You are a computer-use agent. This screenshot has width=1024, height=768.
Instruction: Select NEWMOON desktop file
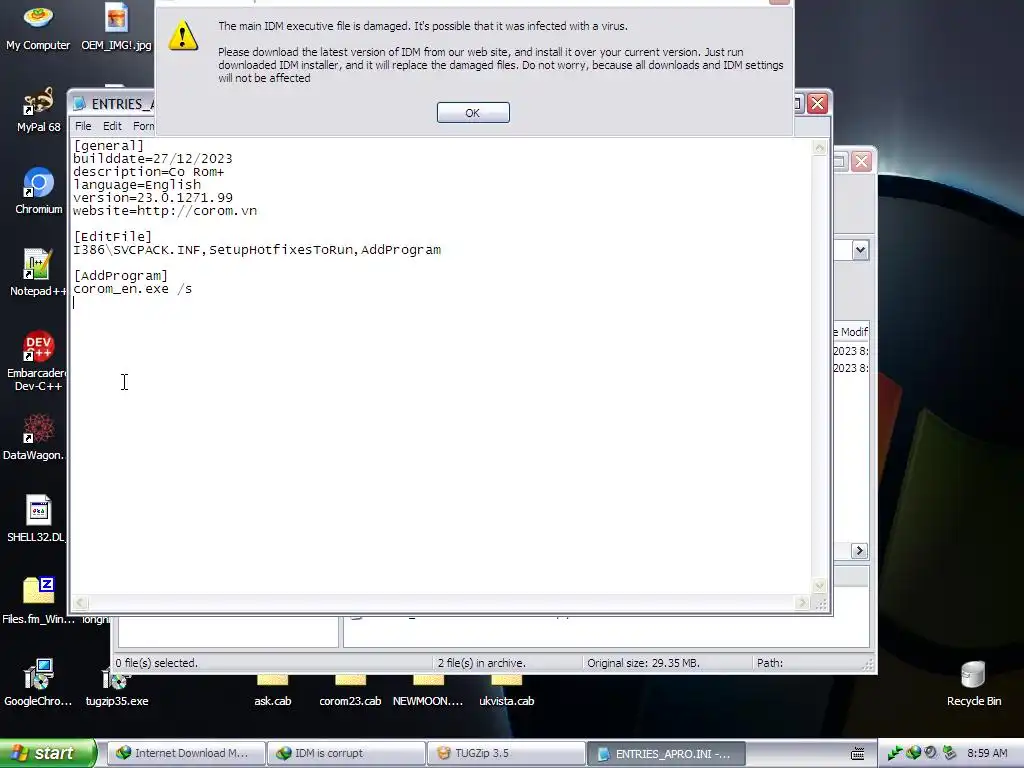[x=428, y=692]
